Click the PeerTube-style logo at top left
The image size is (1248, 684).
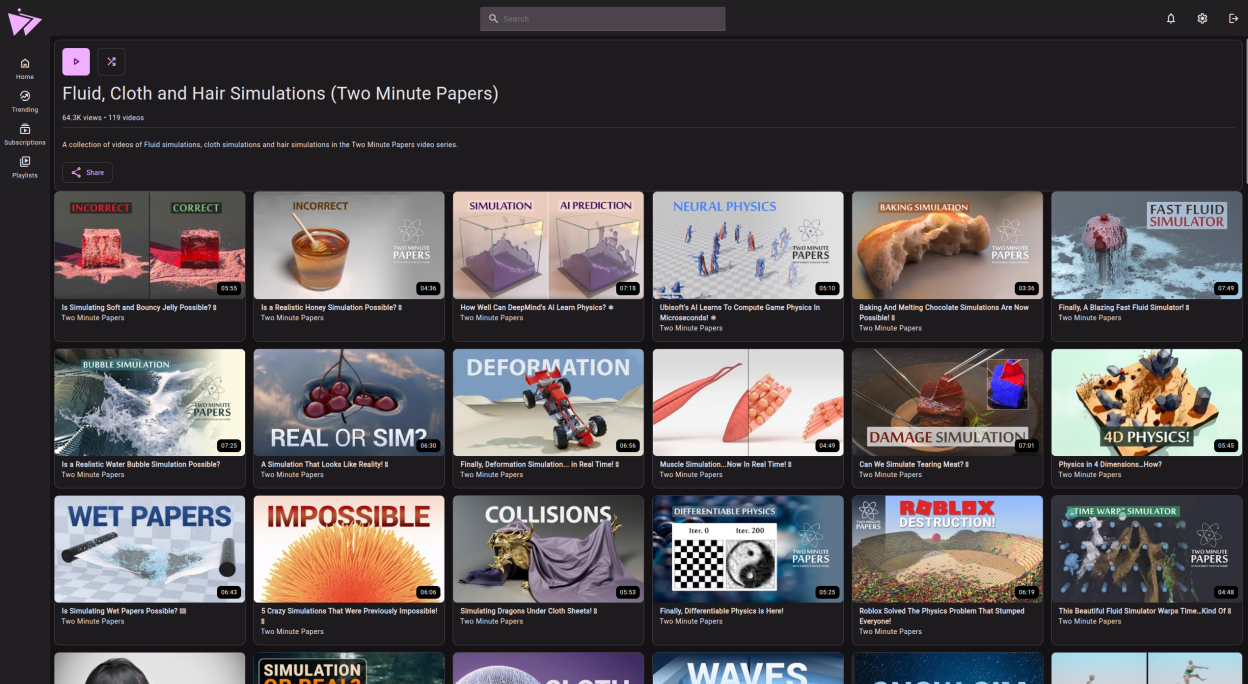[x=24, y=21]
